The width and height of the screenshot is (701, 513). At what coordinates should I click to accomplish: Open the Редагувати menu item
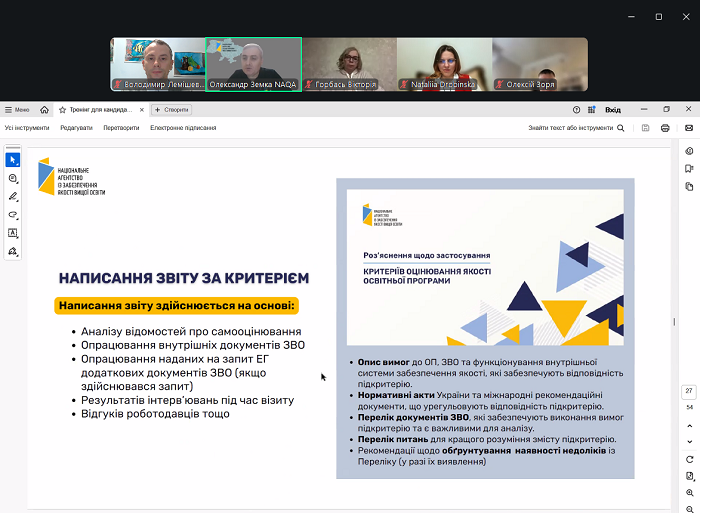pyautogui.click(x=76, y=128)
